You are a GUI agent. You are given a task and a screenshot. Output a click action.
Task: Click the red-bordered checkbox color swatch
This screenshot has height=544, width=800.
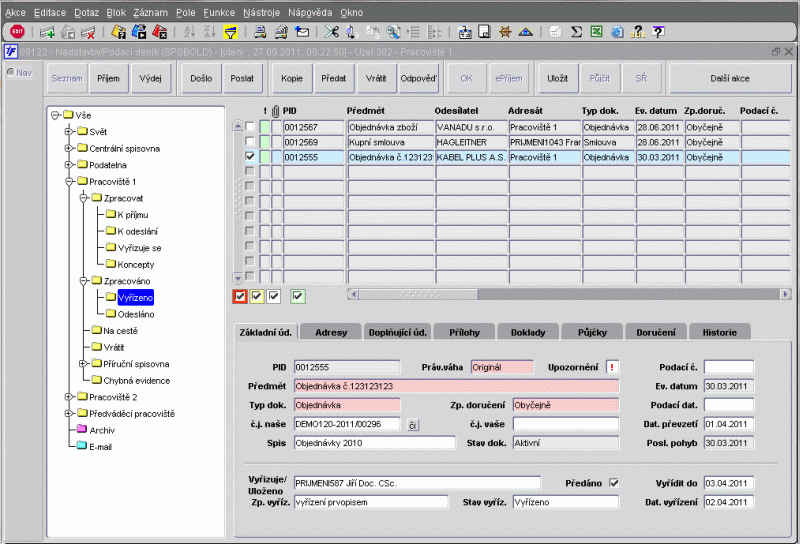coord(240,295)
